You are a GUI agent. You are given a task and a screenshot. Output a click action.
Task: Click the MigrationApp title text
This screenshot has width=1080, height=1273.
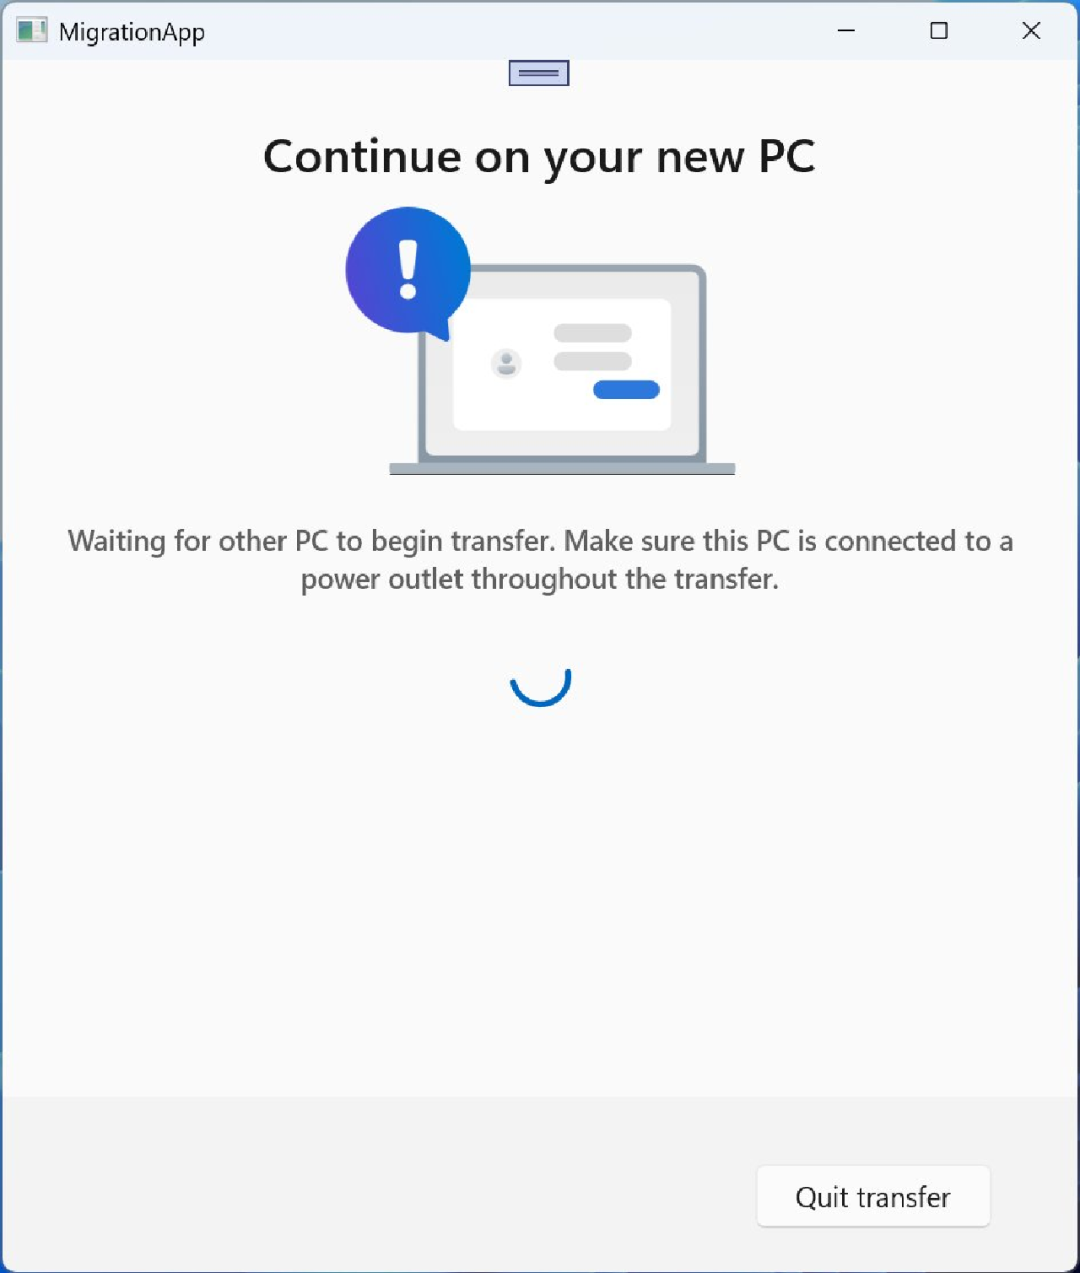coord(132,32)
